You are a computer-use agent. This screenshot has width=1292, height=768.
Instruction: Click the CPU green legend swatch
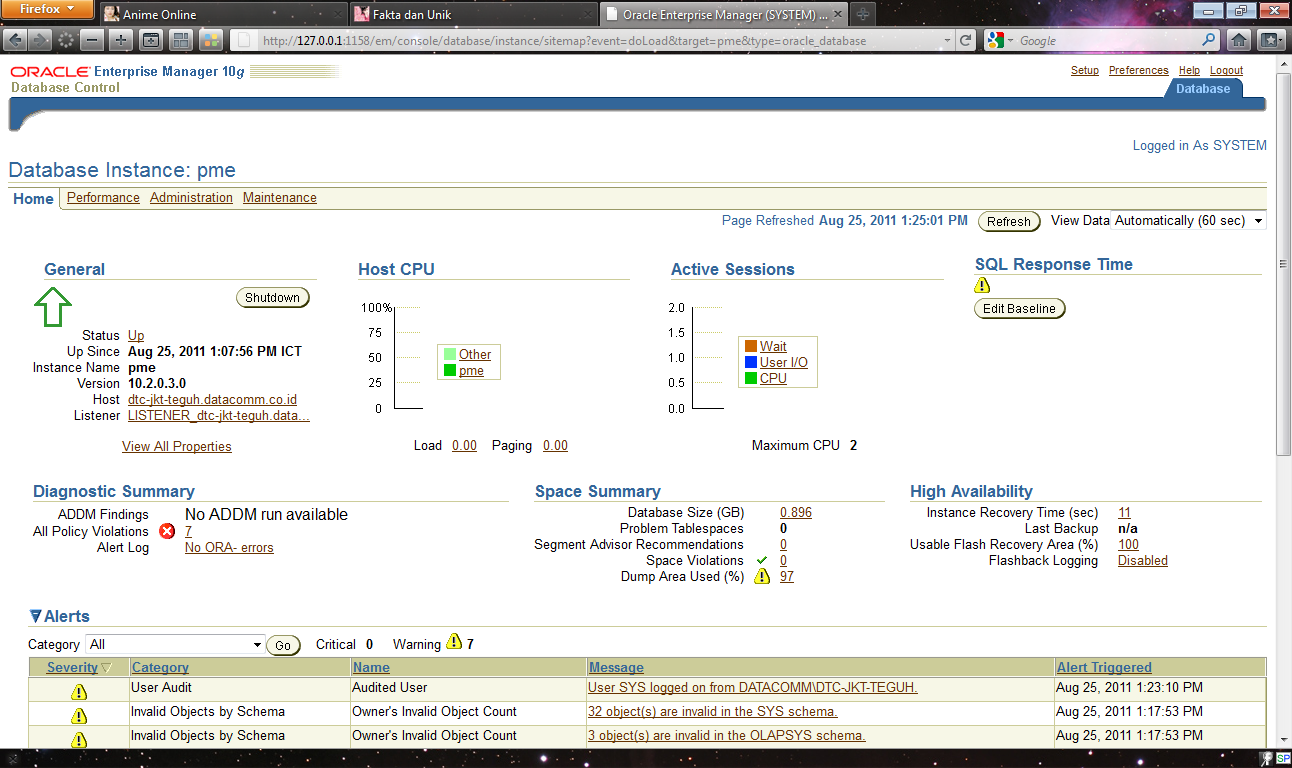(751, 378)
